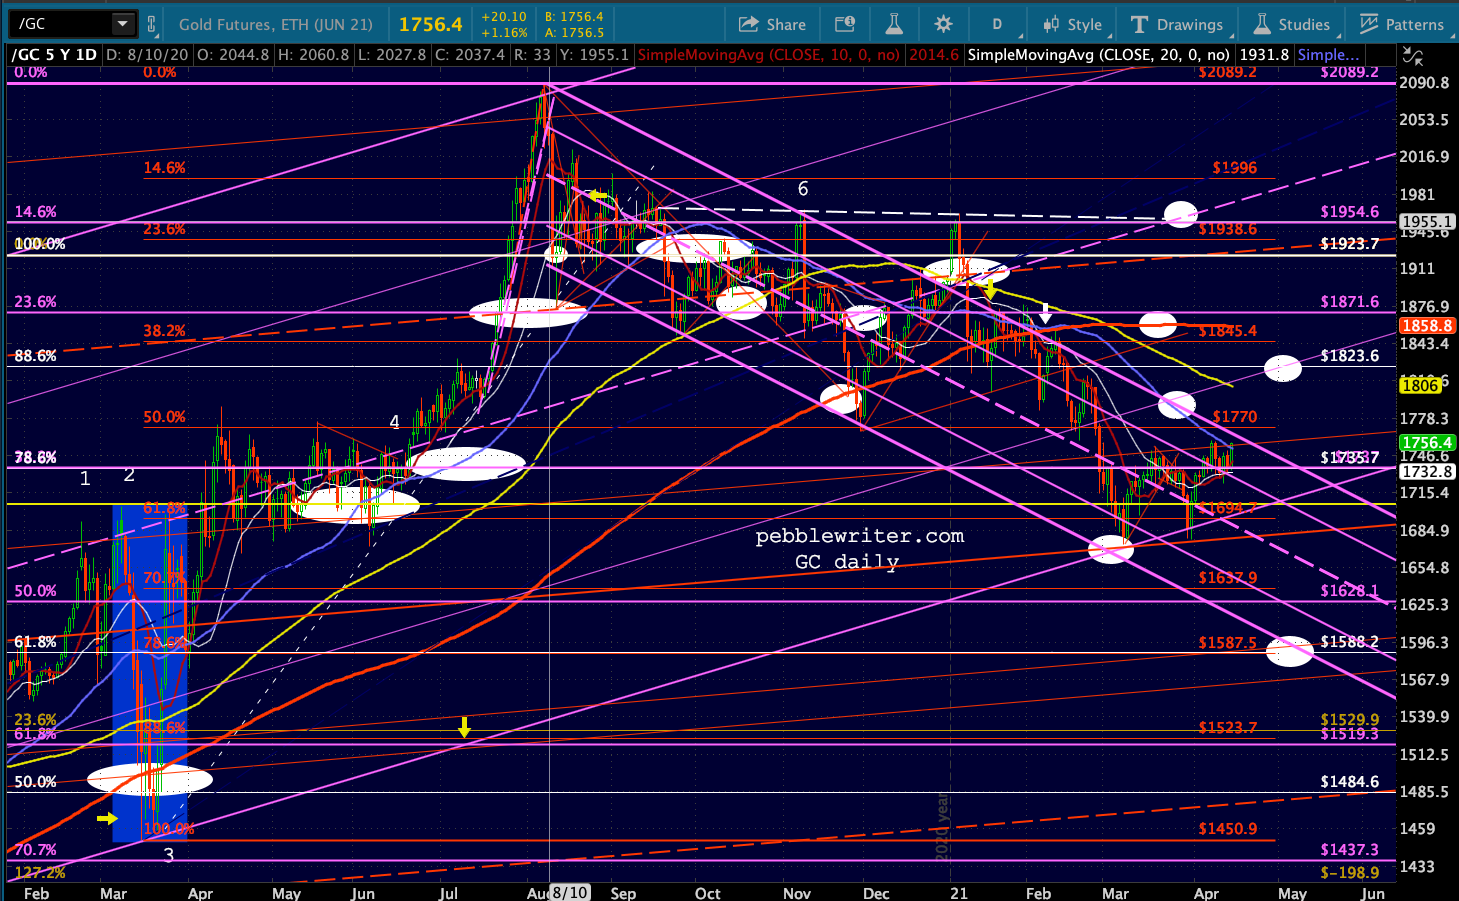Click the $1871.6 Fibonacci level label
Screen dimensions: 1459x901
pos(1349,301)
